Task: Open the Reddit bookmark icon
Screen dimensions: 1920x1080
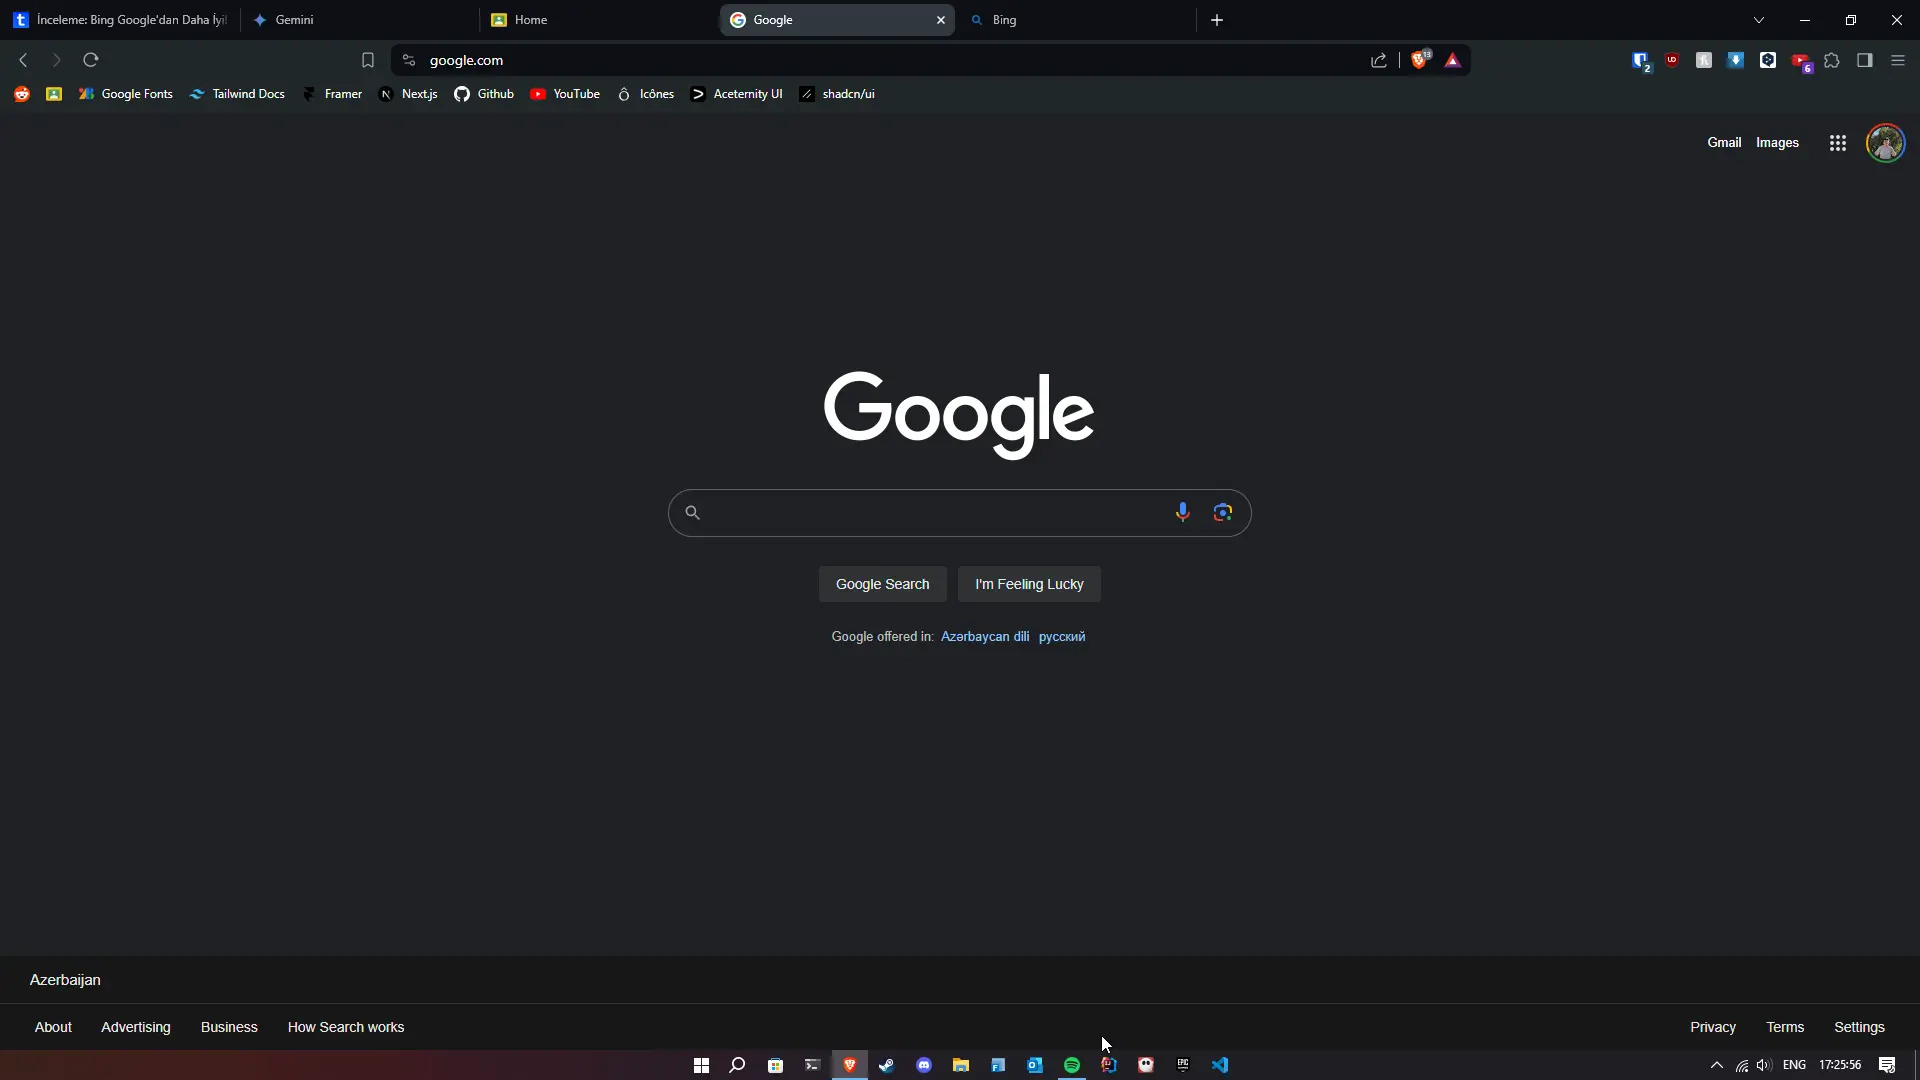Action: point(22,94)
